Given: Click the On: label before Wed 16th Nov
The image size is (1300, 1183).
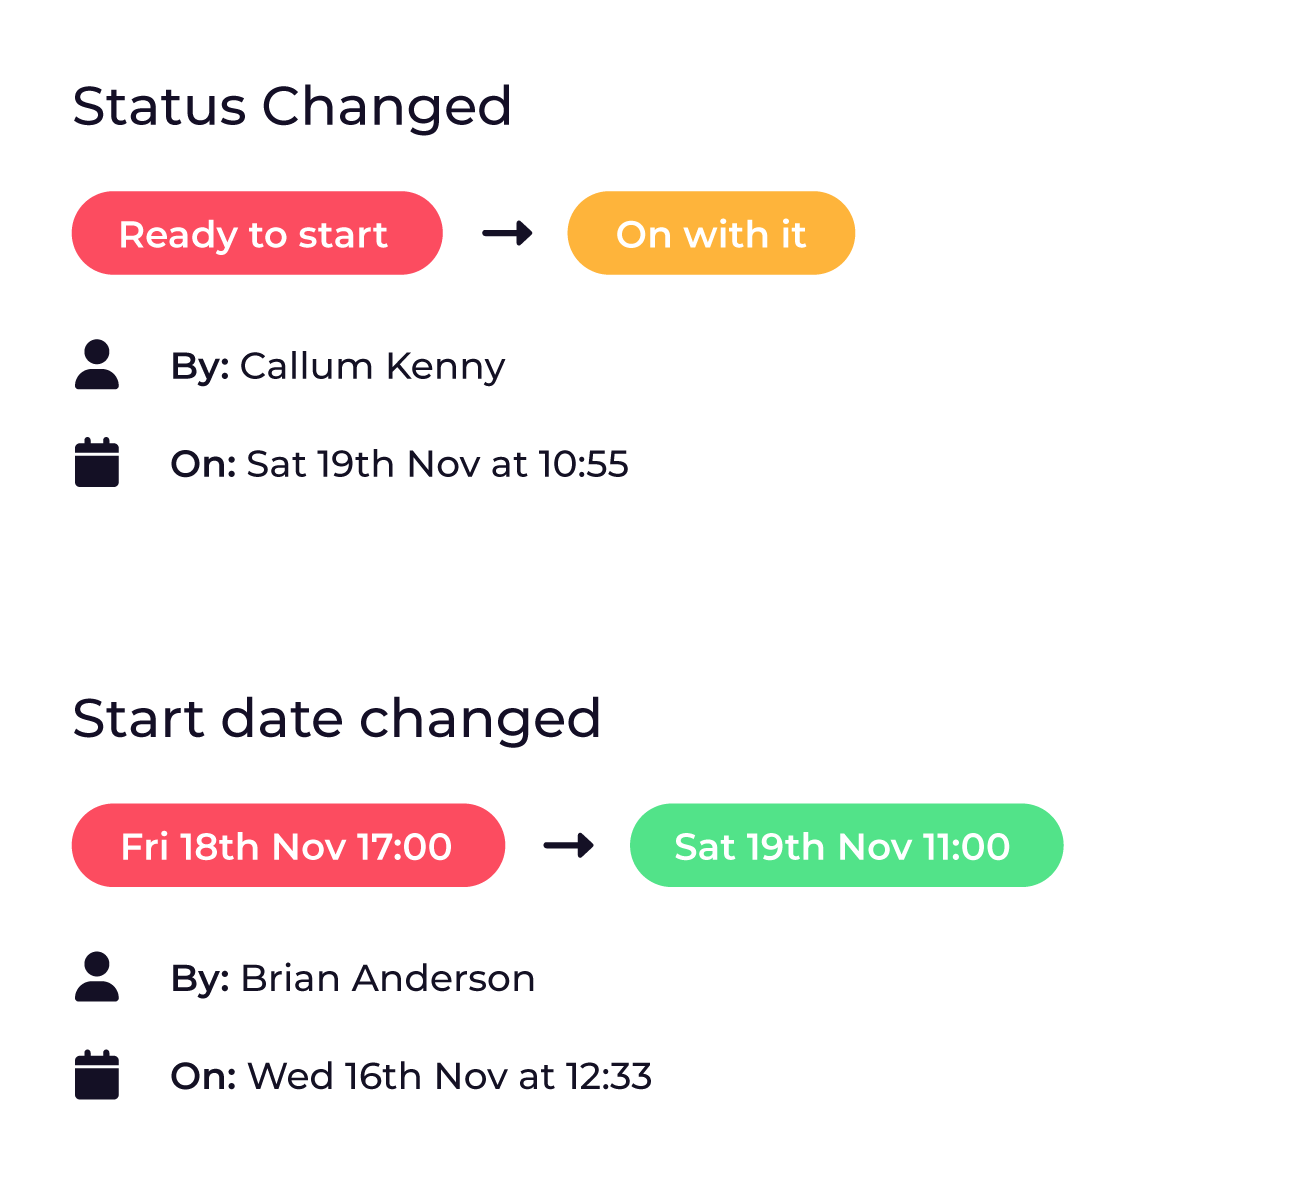Looking at the screenshot, I should click(203, 1076).
